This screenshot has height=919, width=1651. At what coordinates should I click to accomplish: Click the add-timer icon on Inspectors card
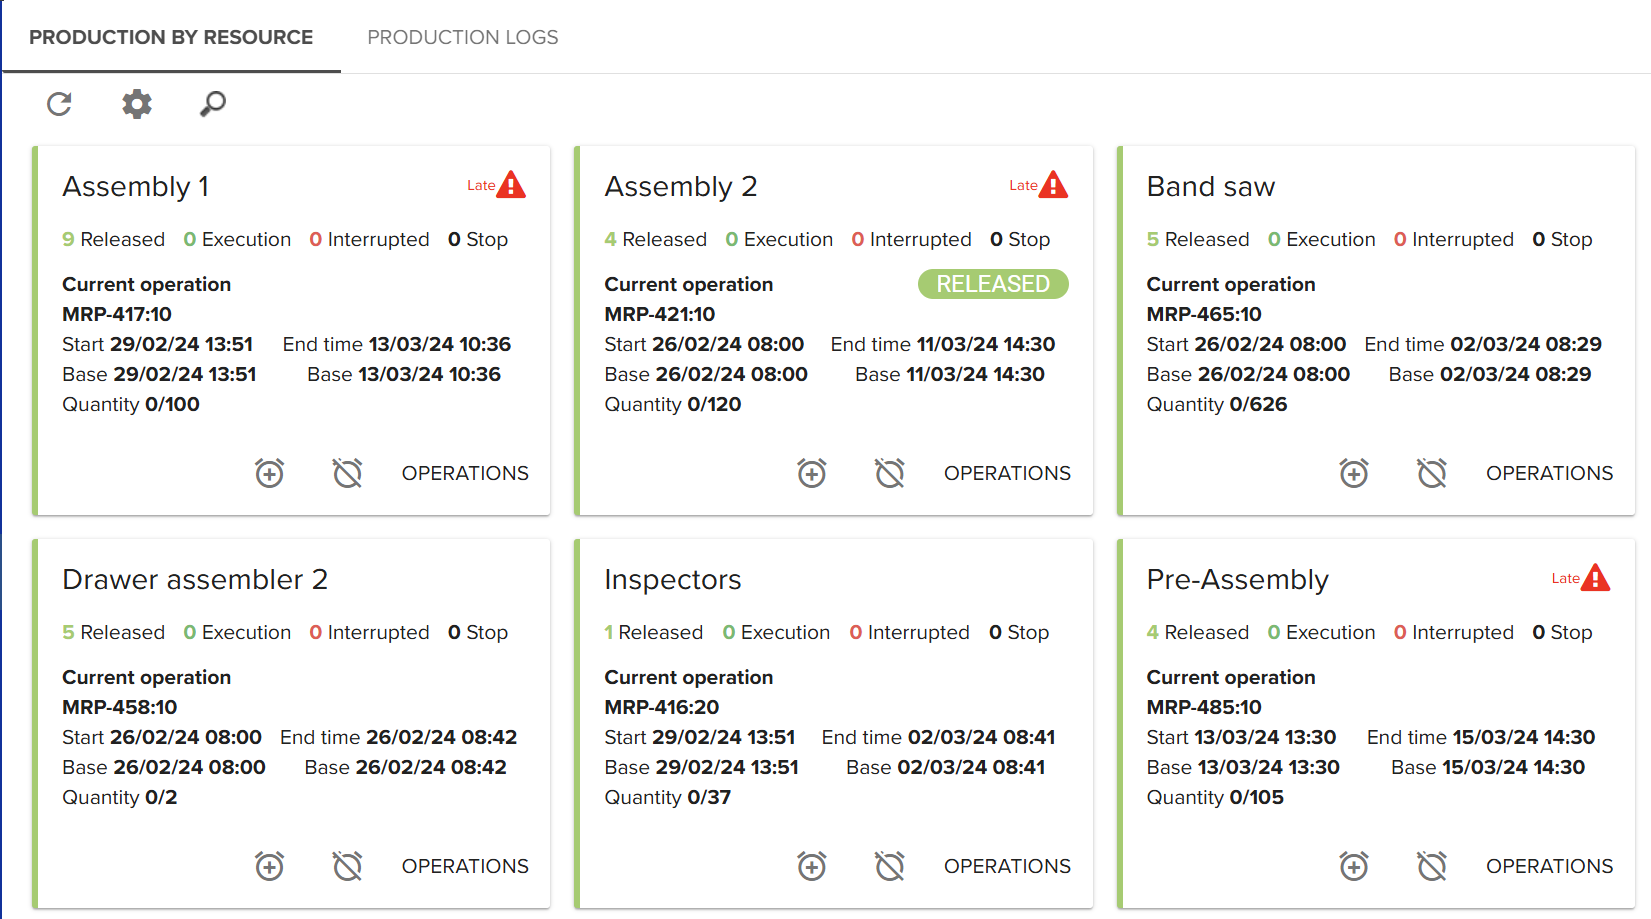click(812, 866)
